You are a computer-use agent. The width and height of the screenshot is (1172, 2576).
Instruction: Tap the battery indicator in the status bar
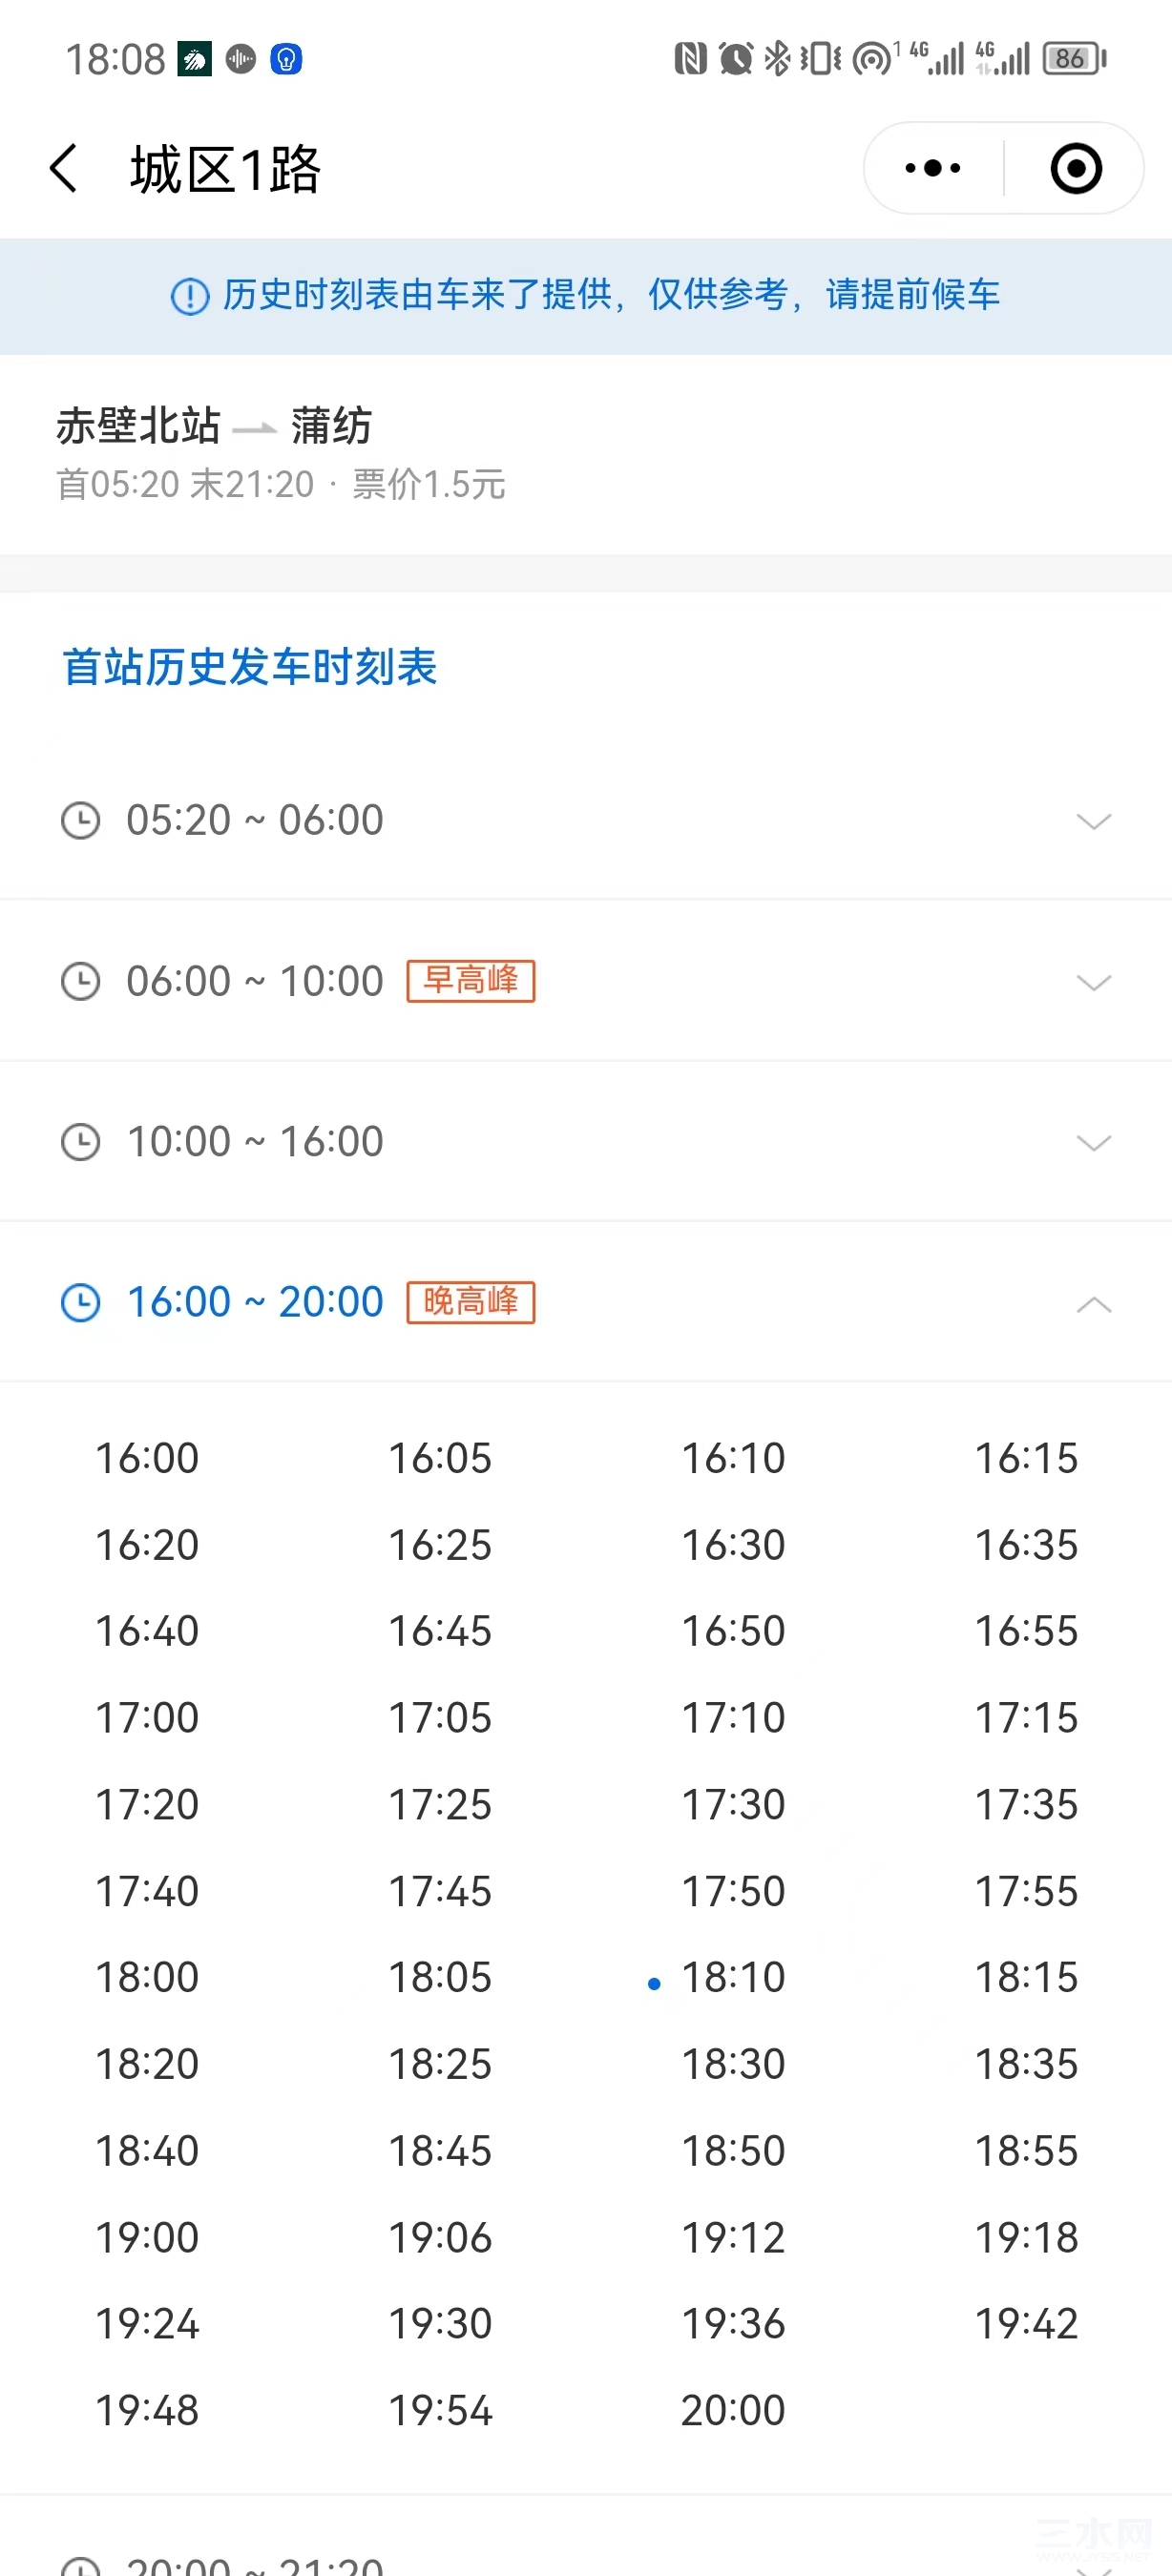pos(1074,59)
